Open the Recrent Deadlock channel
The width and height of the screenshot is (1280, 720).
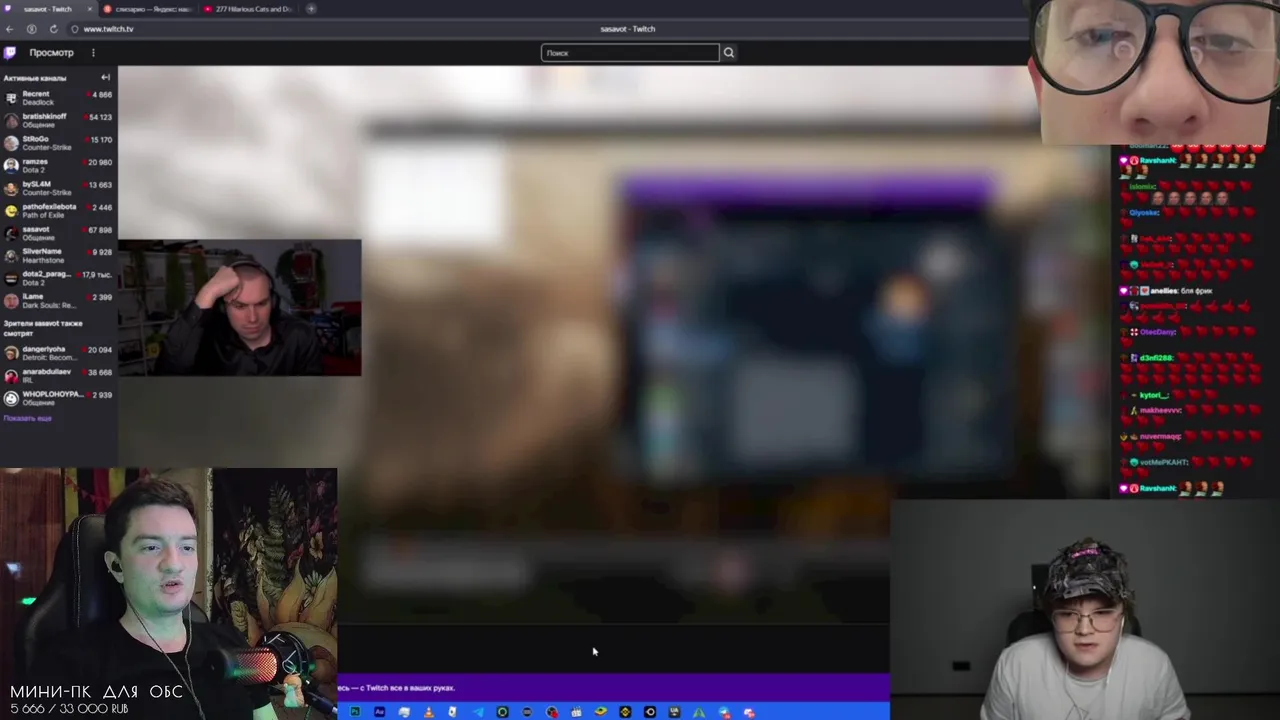tap(58, 98)
